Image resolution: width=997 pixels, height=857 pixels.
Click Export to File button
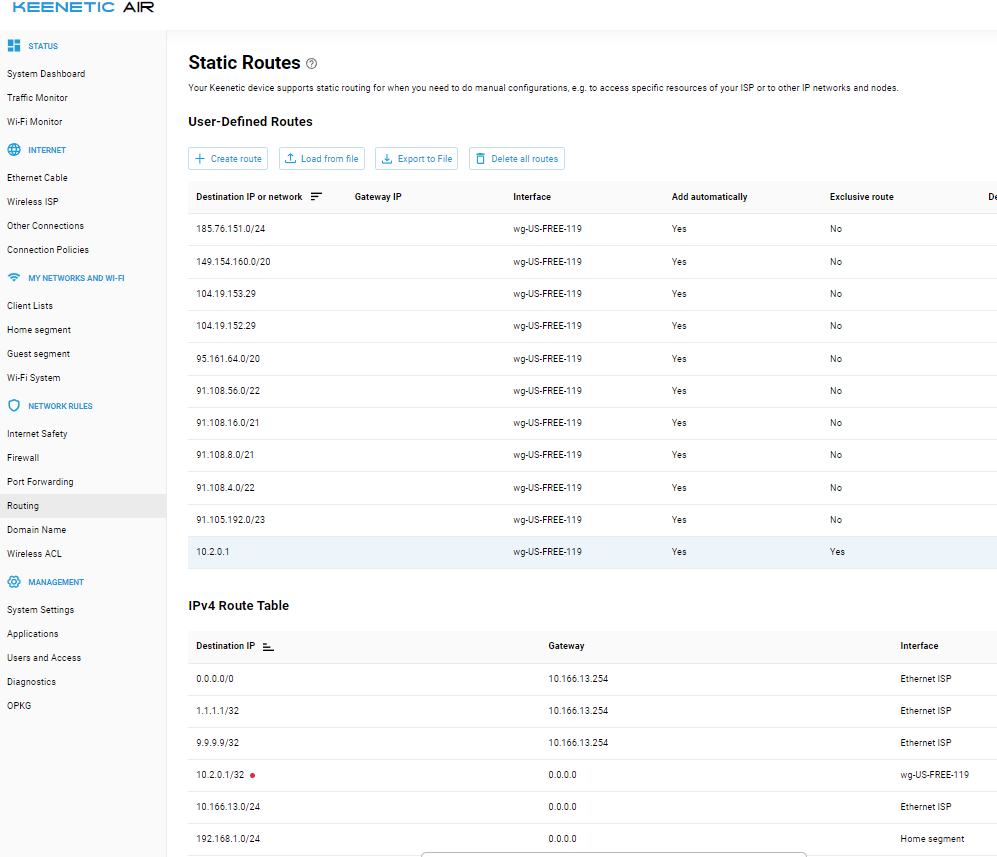(417, 159)
